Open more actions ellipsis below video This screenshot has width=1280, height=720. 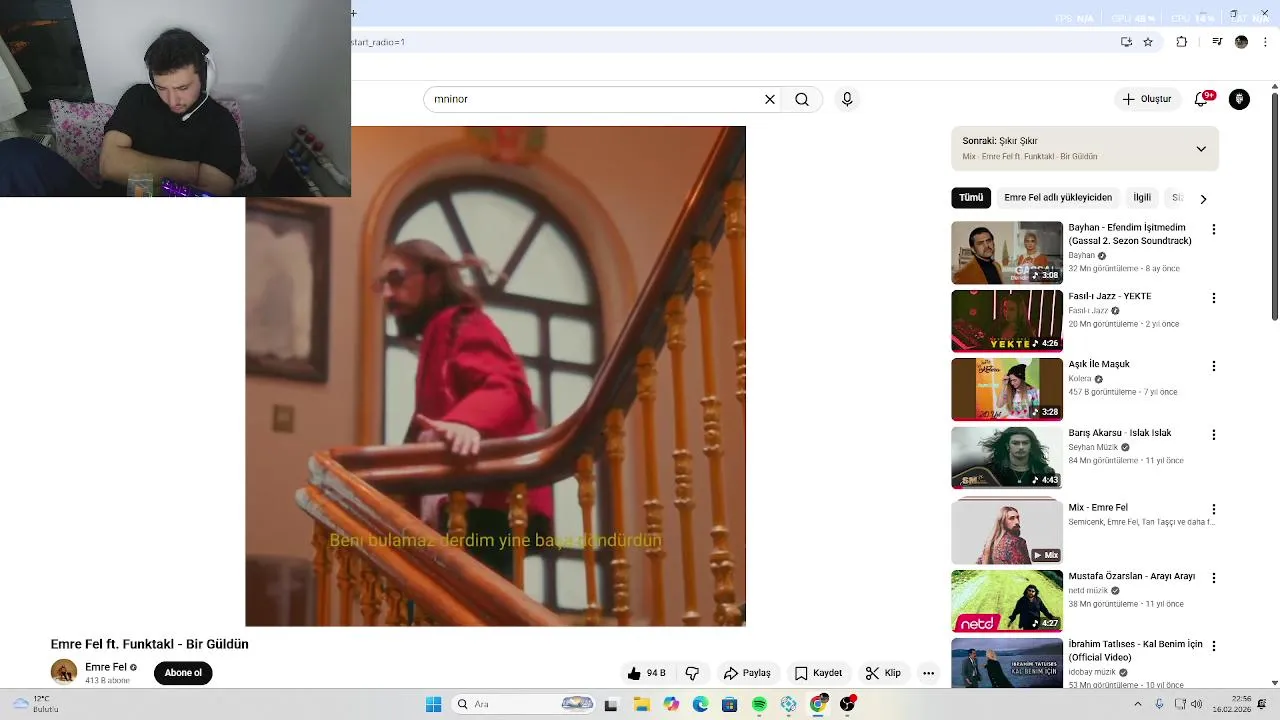click(x=928, y=673)
